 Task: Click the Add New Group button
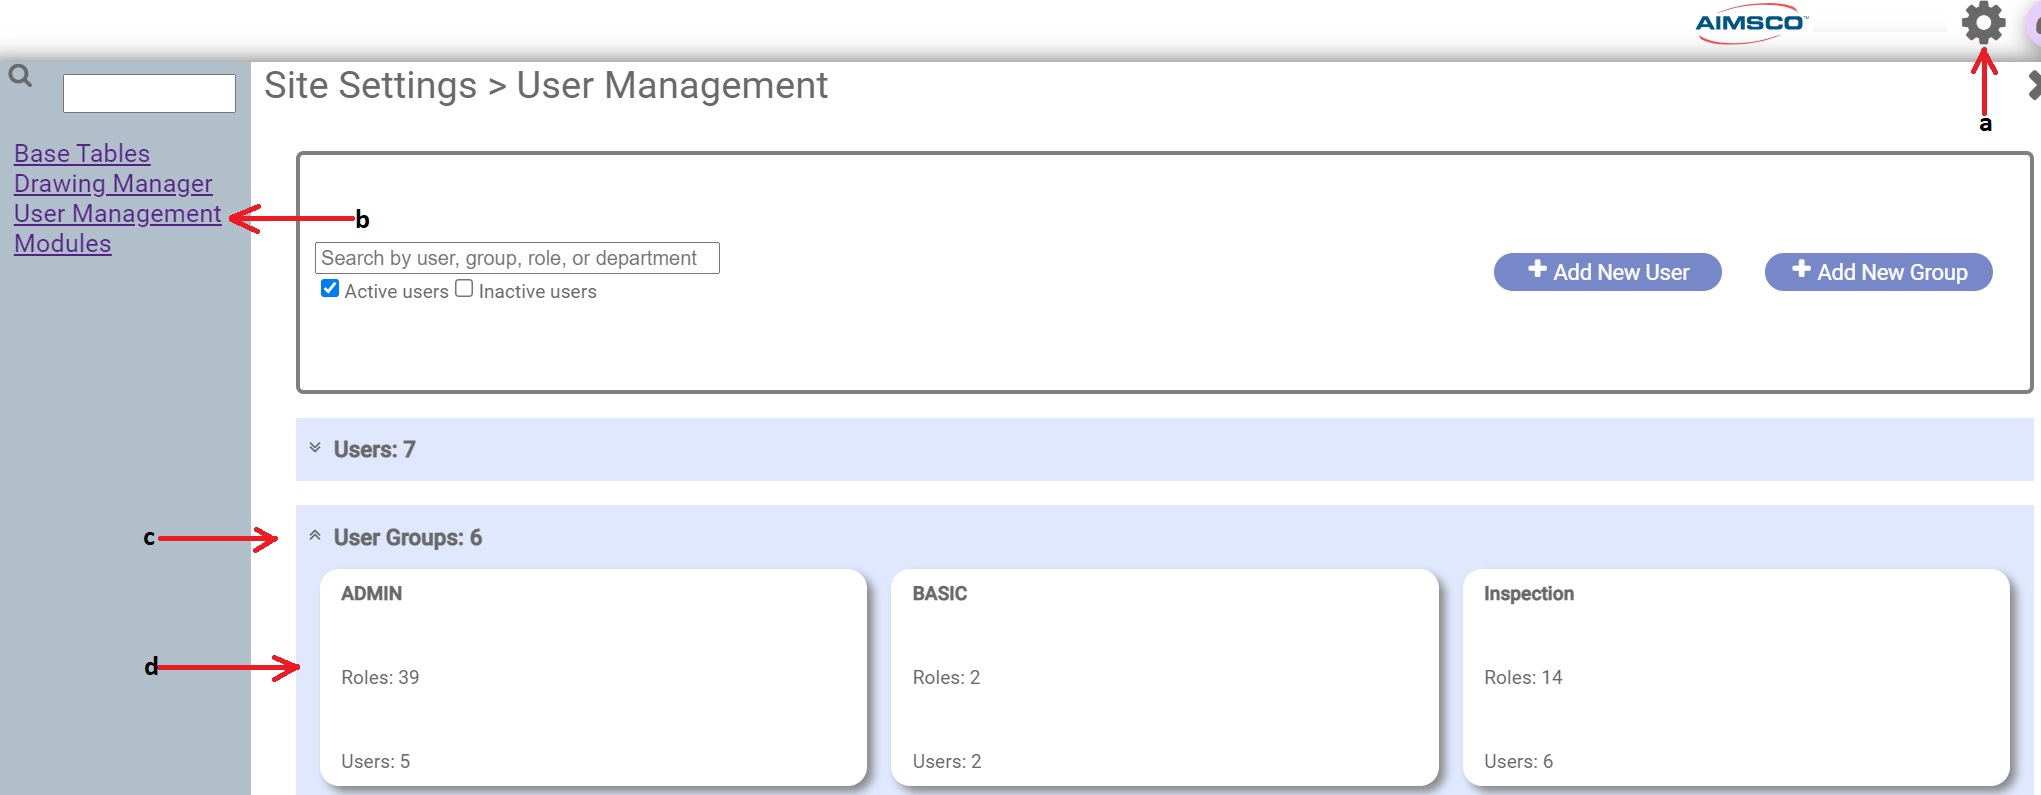[1878, 272]
